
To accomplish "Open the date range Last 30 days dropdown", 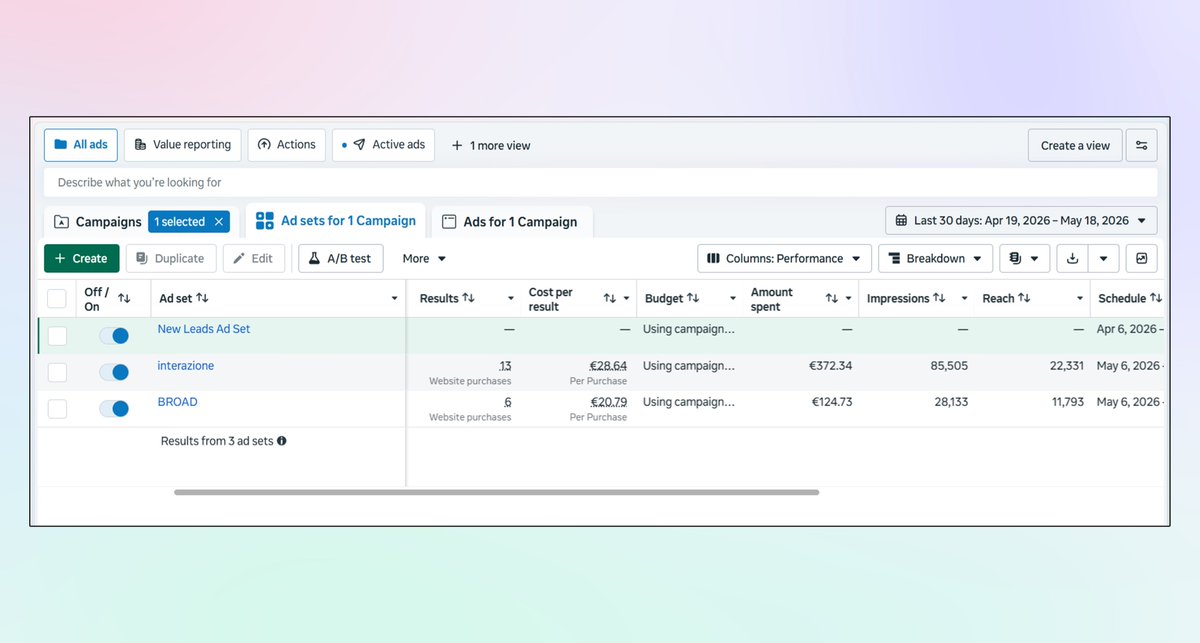I will [x=1021, y=220].
